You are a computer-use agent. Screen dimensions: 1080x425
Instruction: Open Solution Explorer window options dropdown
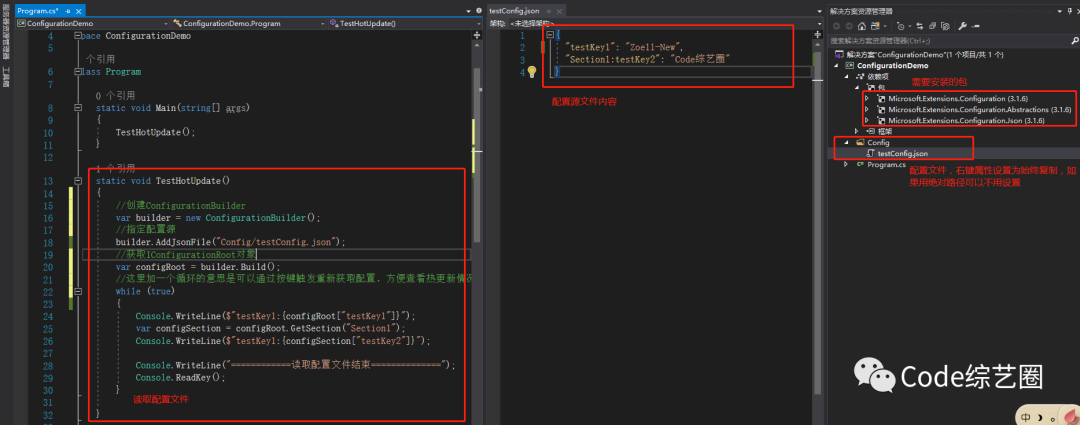[1059, 11]
